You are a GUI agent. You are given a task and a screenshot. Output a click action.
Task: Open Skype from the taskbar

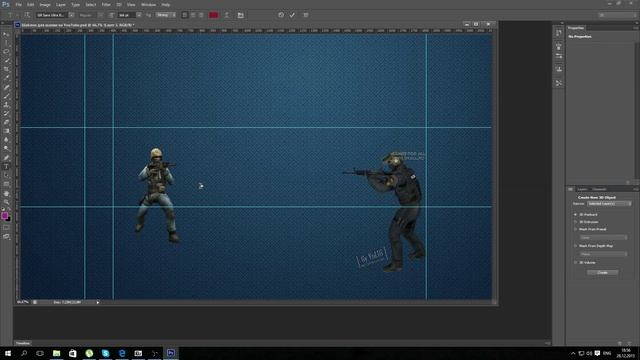105,353
